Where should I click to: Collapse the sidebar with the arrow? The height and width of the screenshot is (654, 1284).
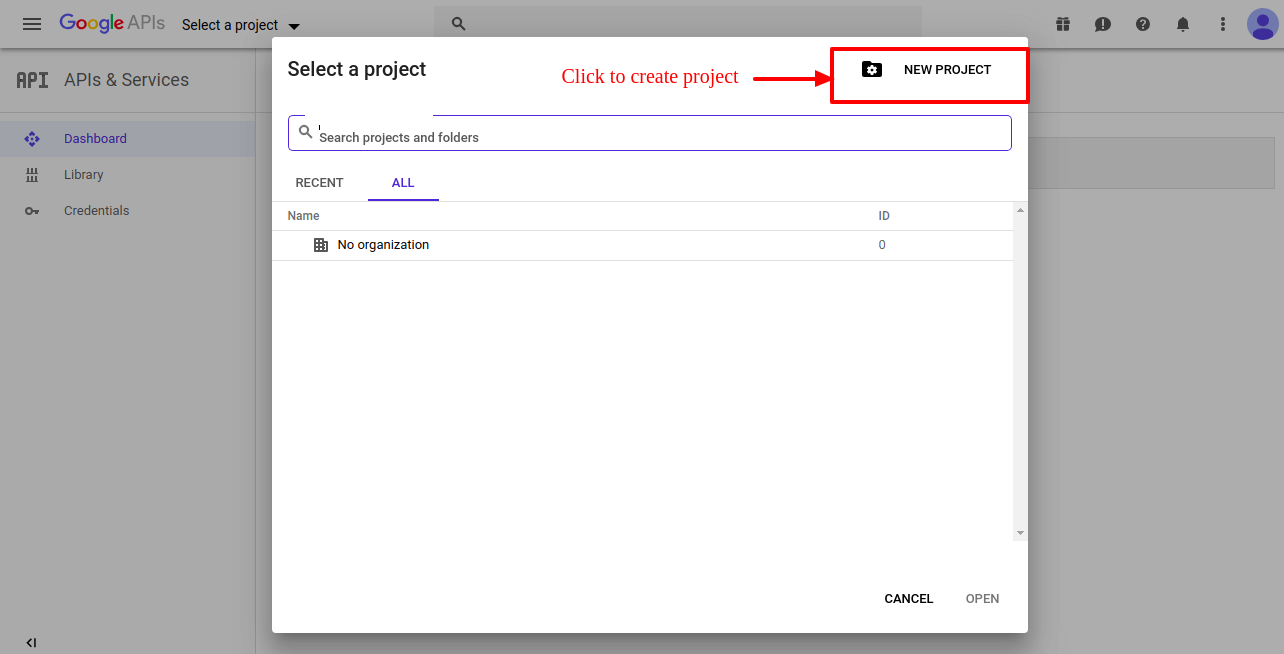(x=31, y=642)
